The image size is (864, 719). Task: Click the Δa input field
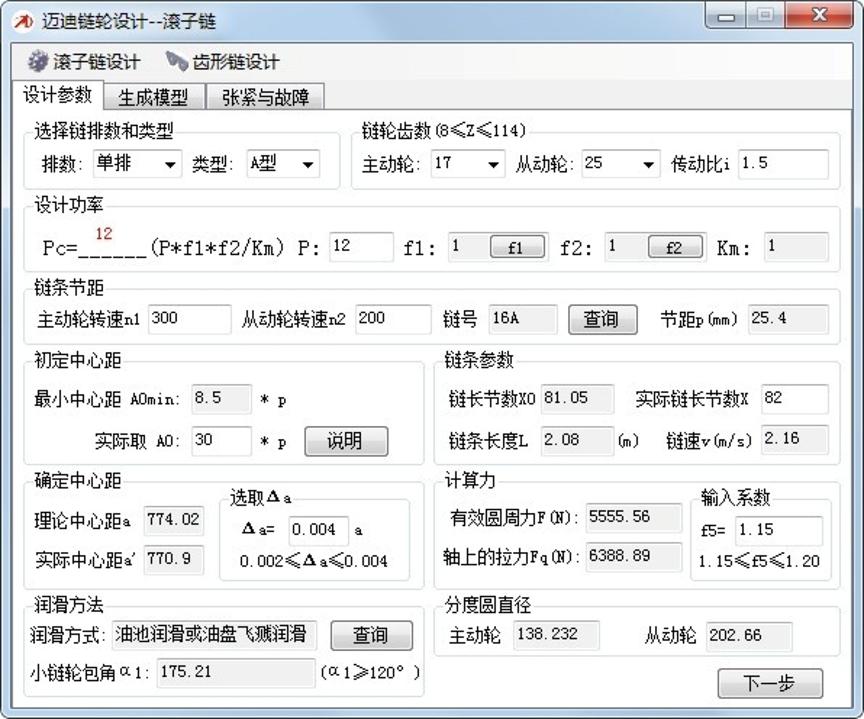tap(318, 531)
